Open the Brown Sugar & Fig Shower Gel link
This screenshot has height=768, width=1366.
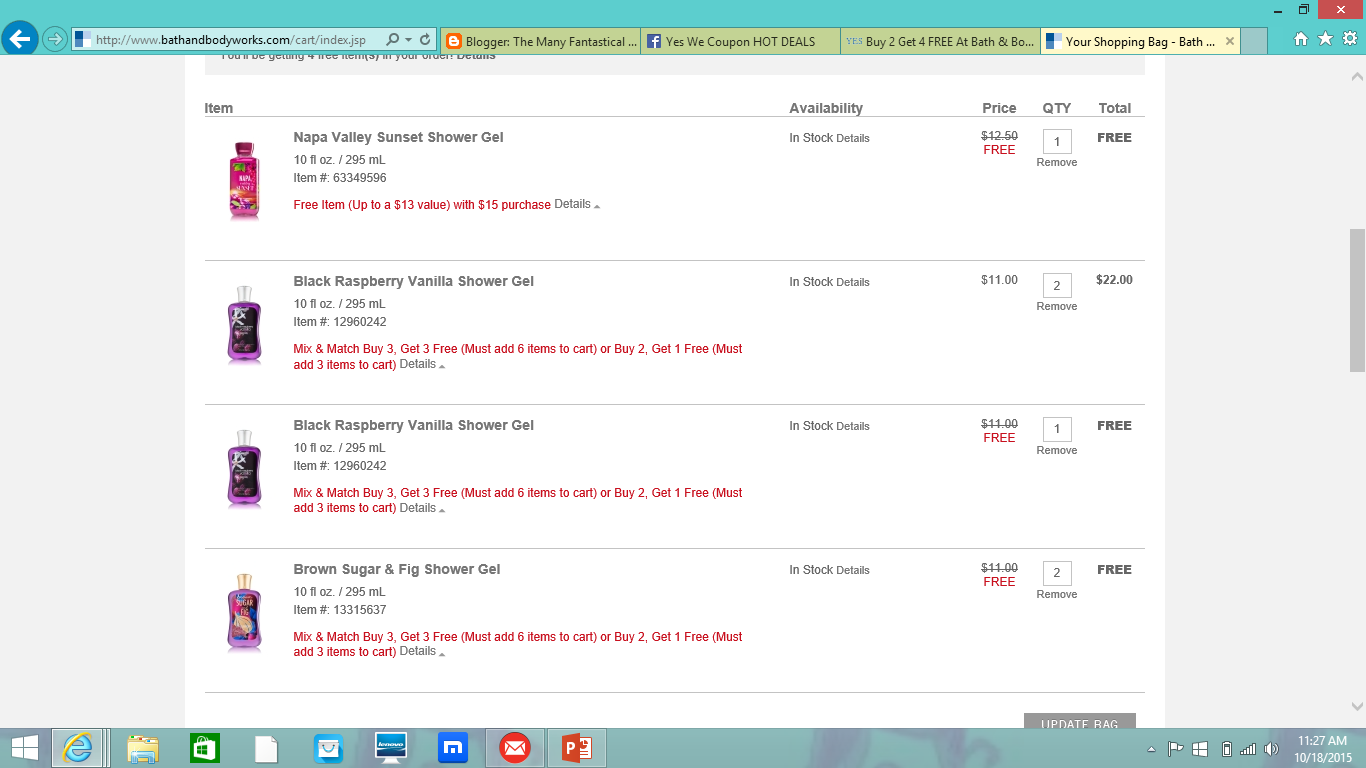[x=396, y=569]
